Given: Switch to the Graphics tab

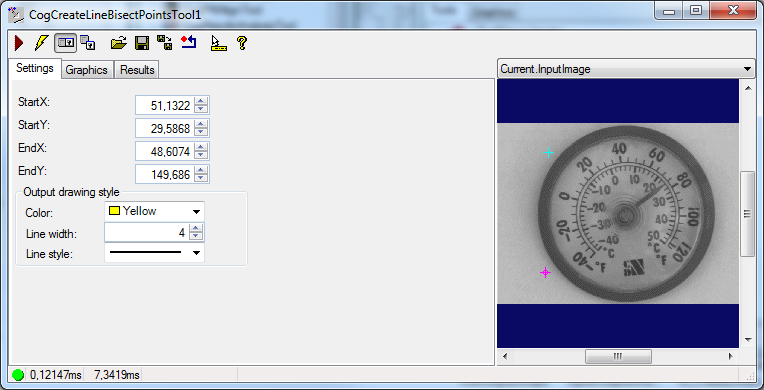Looking at the screenshot, I should (x=86, y=70).
